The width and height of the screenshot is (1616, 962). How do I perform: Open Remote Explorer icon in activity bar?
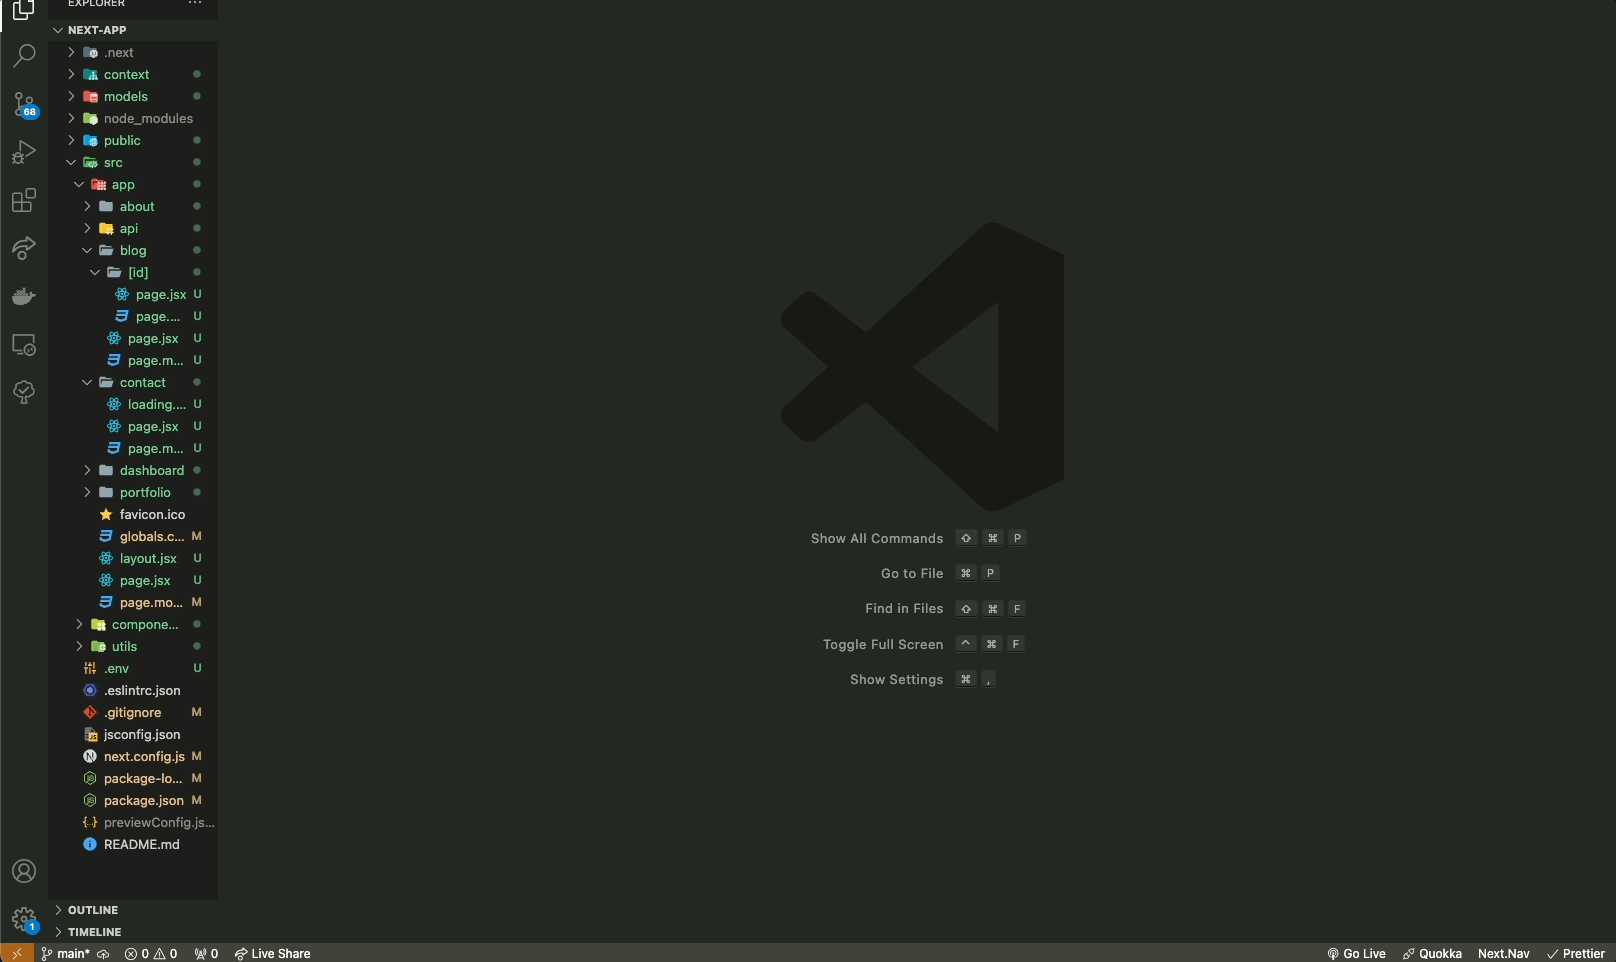(24, 344)
